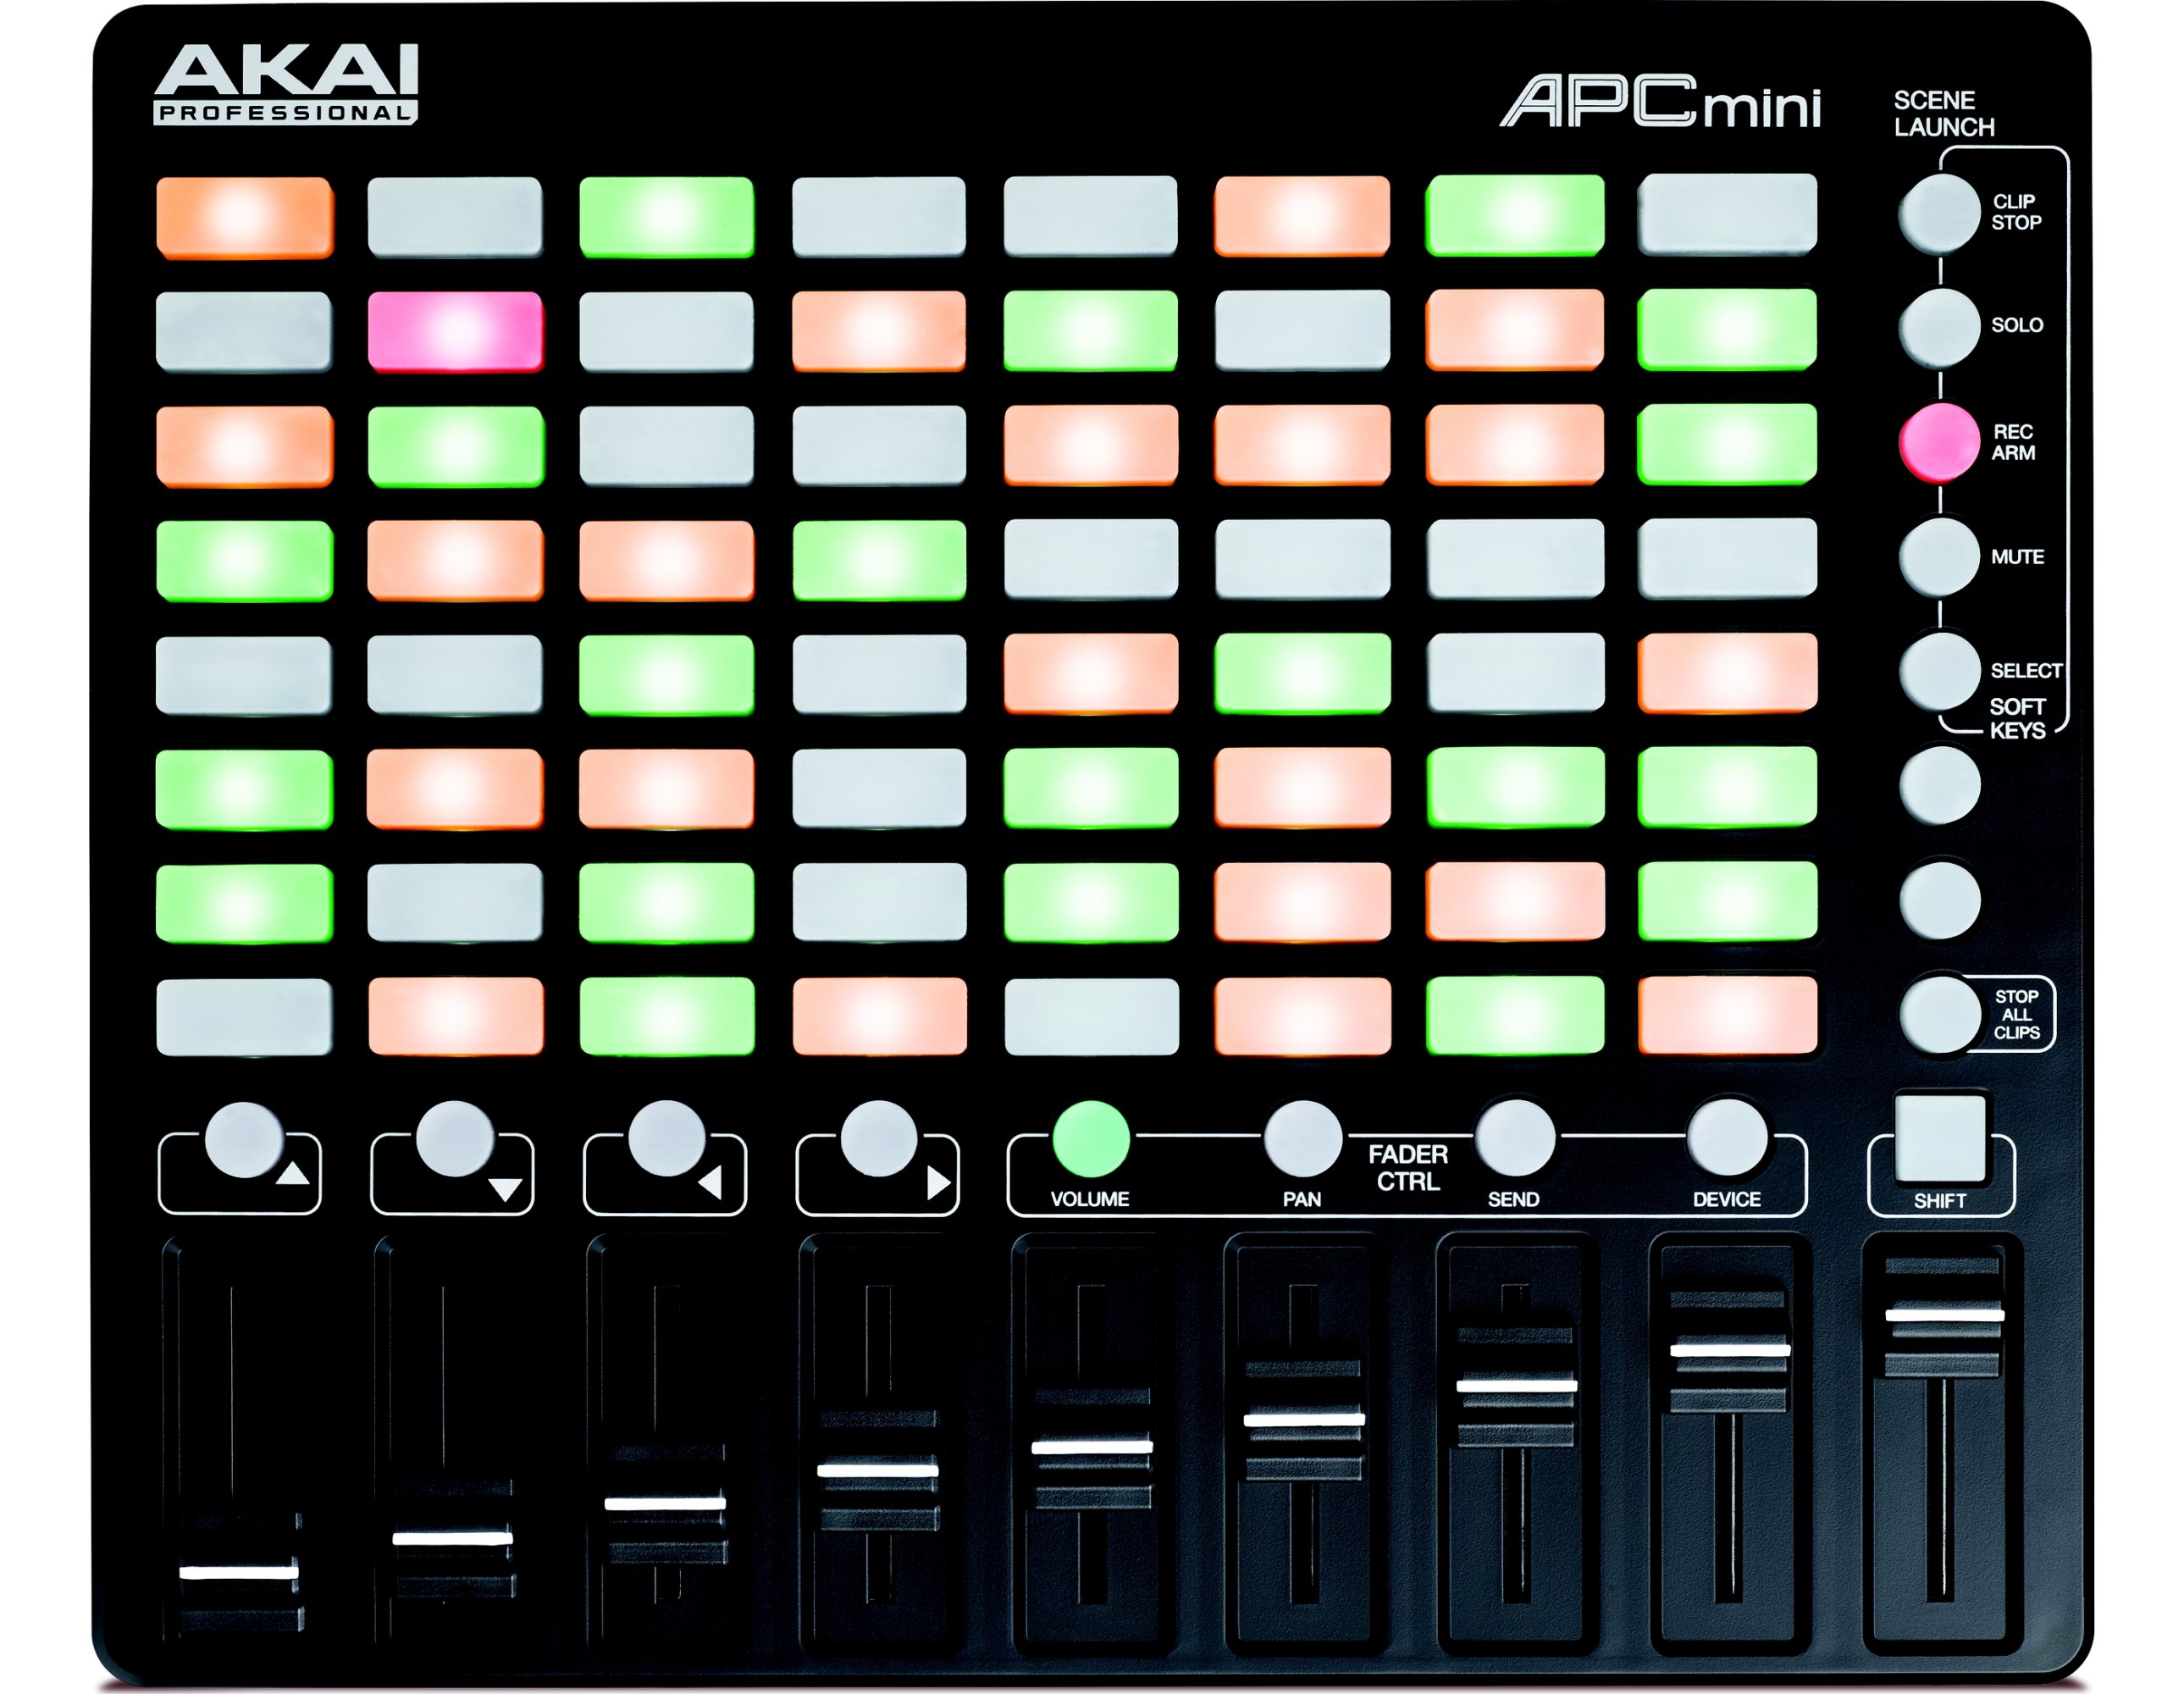2184x1694 pixels.
Task: Click the fader cap below the Pan button
Action: coord(1304,1420)
